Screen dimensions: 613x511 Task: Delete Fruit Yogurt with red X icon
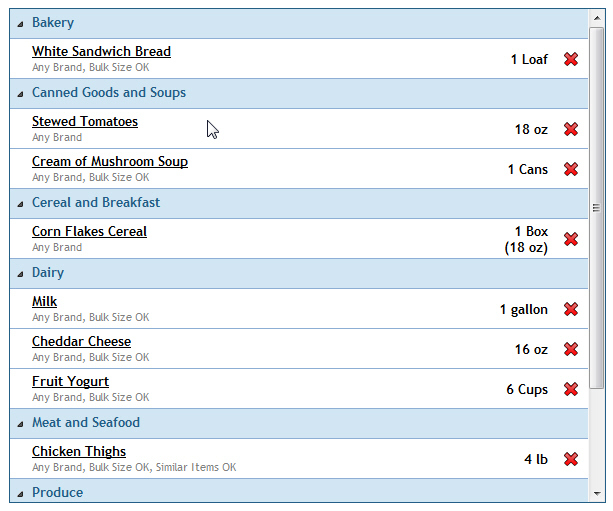click(571, 389)
